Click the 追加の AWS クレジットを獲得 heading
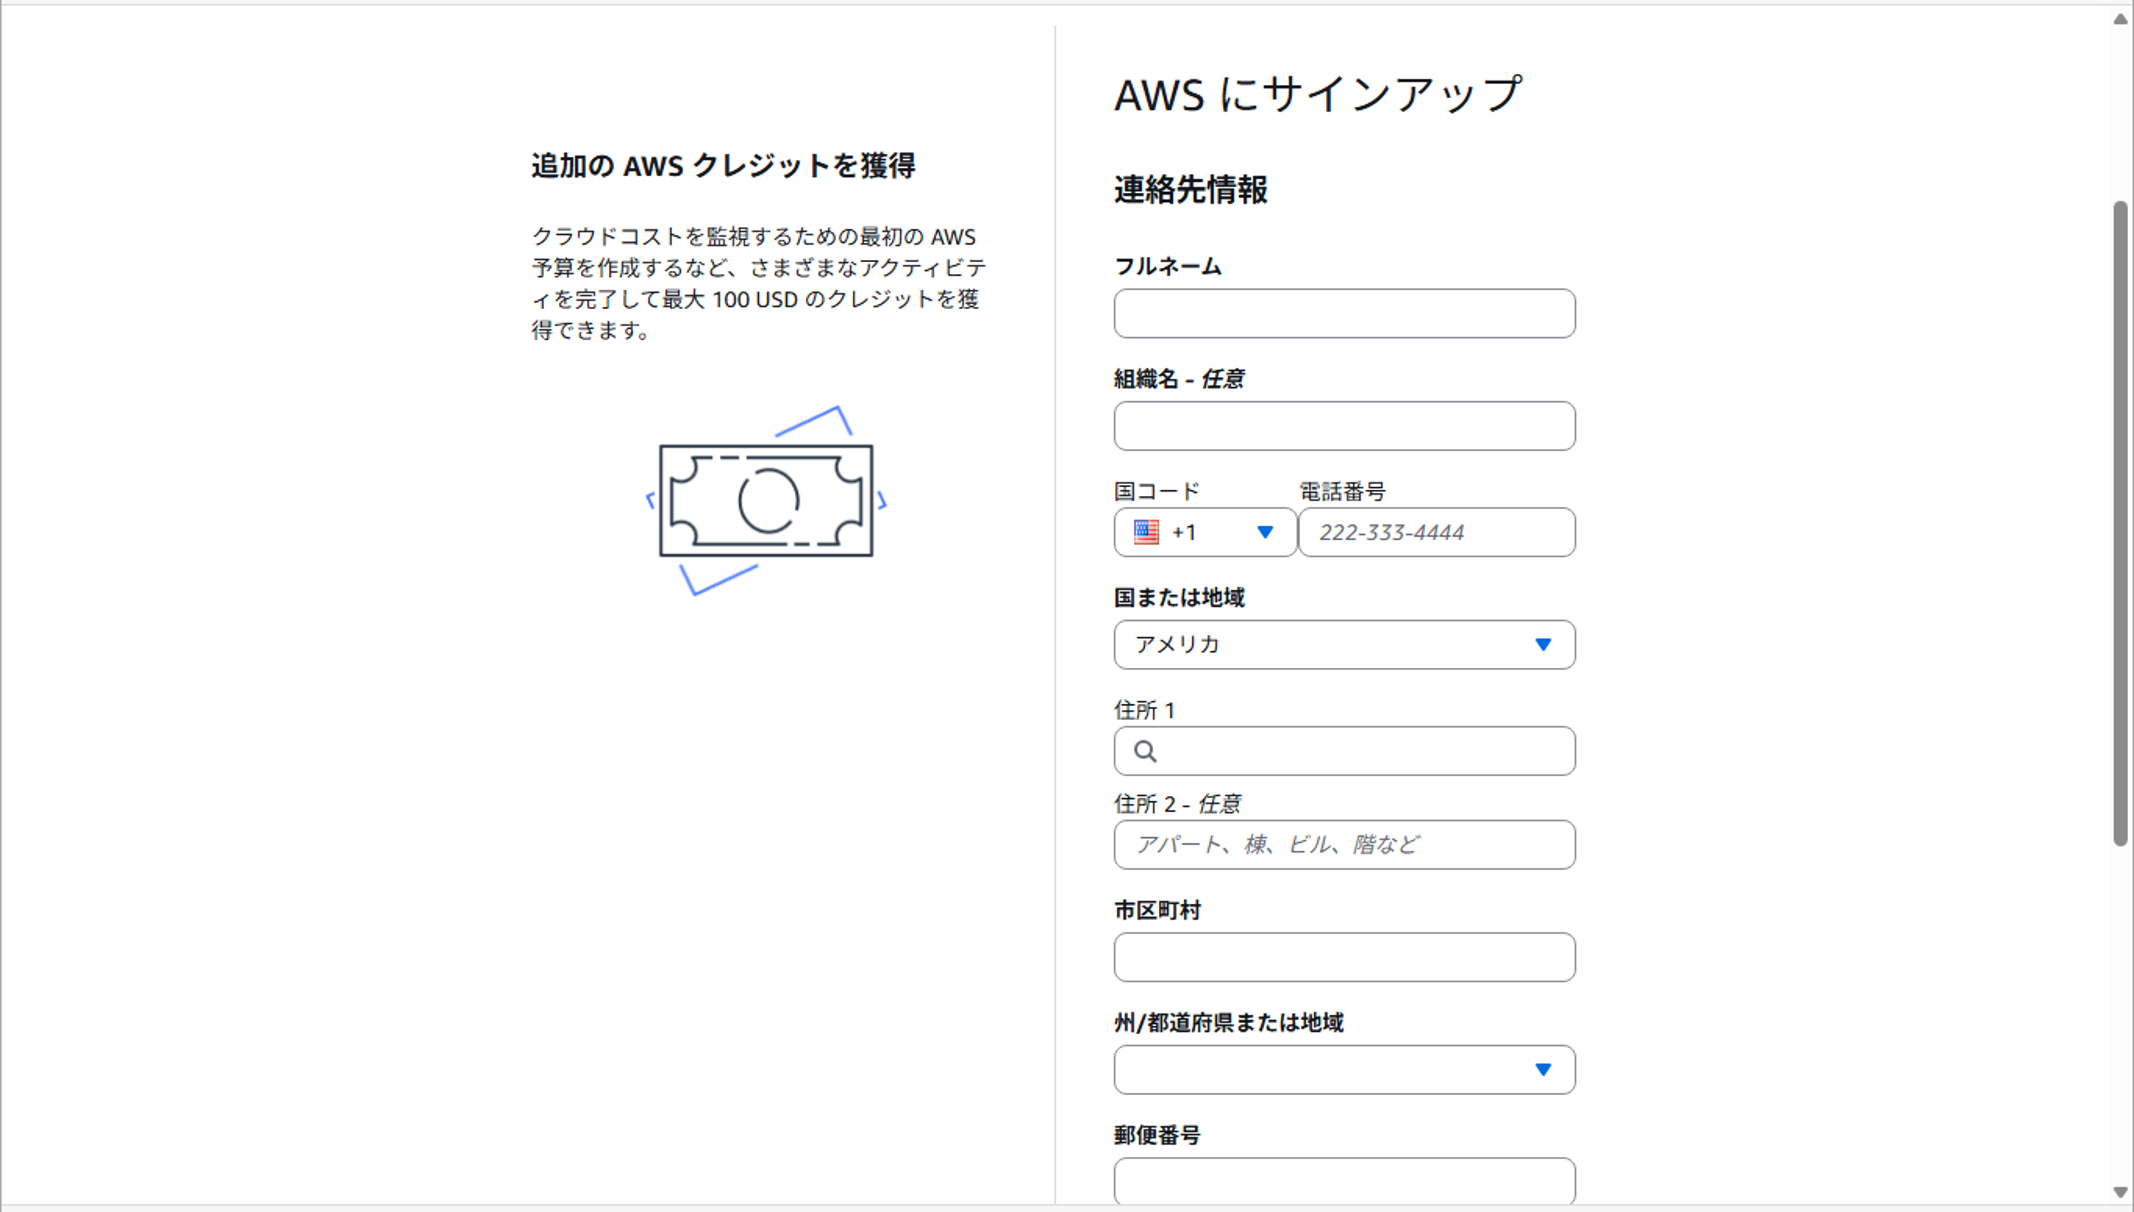Screen dimensions: 2134x1212 click(723, 166)
